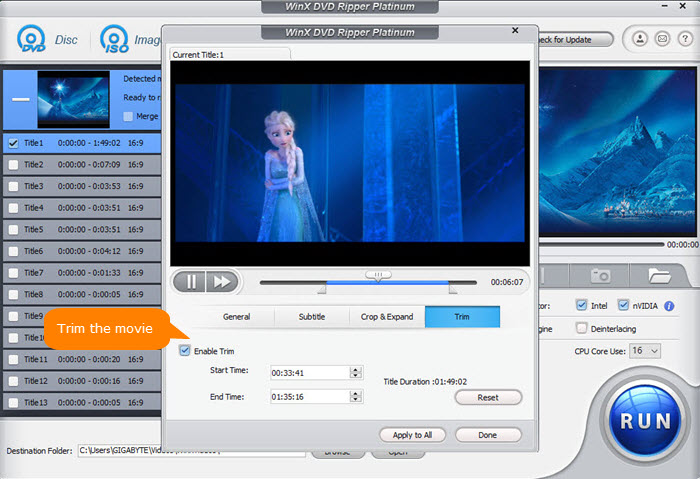Select the Trim tab
This screenshot has height=479, width=700.
462,317
